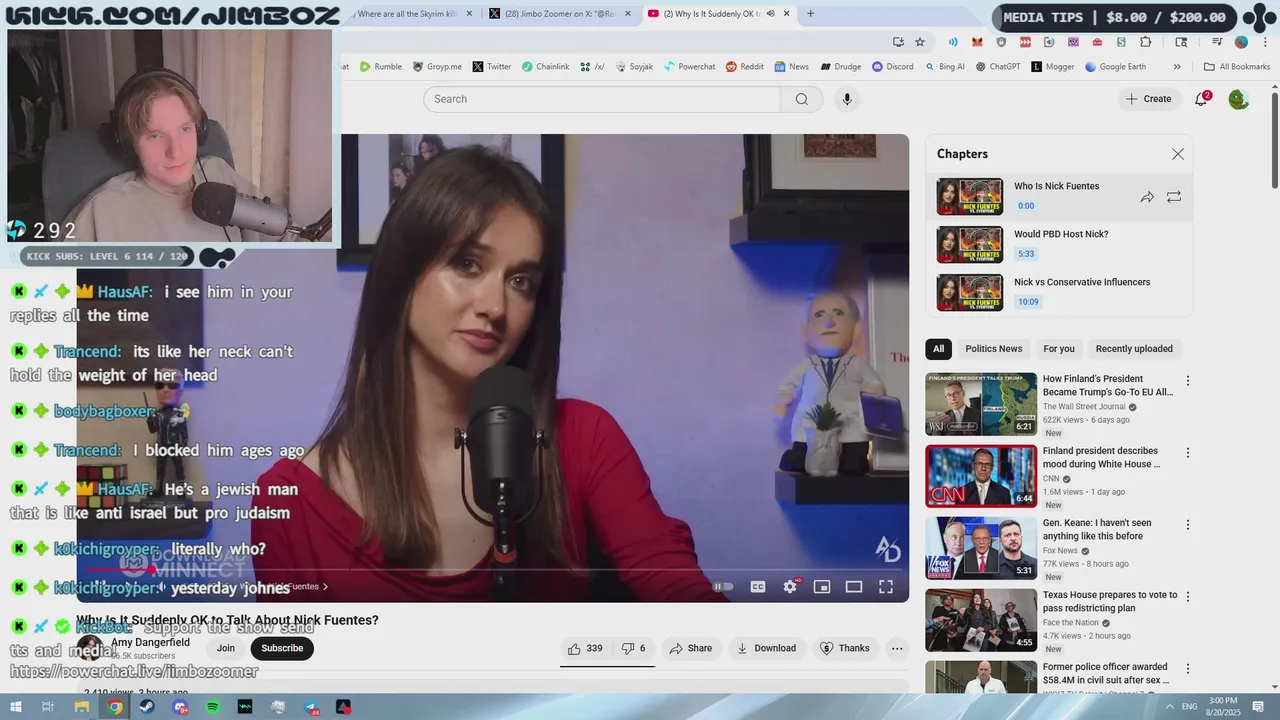The height and width of the screenshot is (720, 1280).
Task: Click the Thanks button
Action: 845,648
